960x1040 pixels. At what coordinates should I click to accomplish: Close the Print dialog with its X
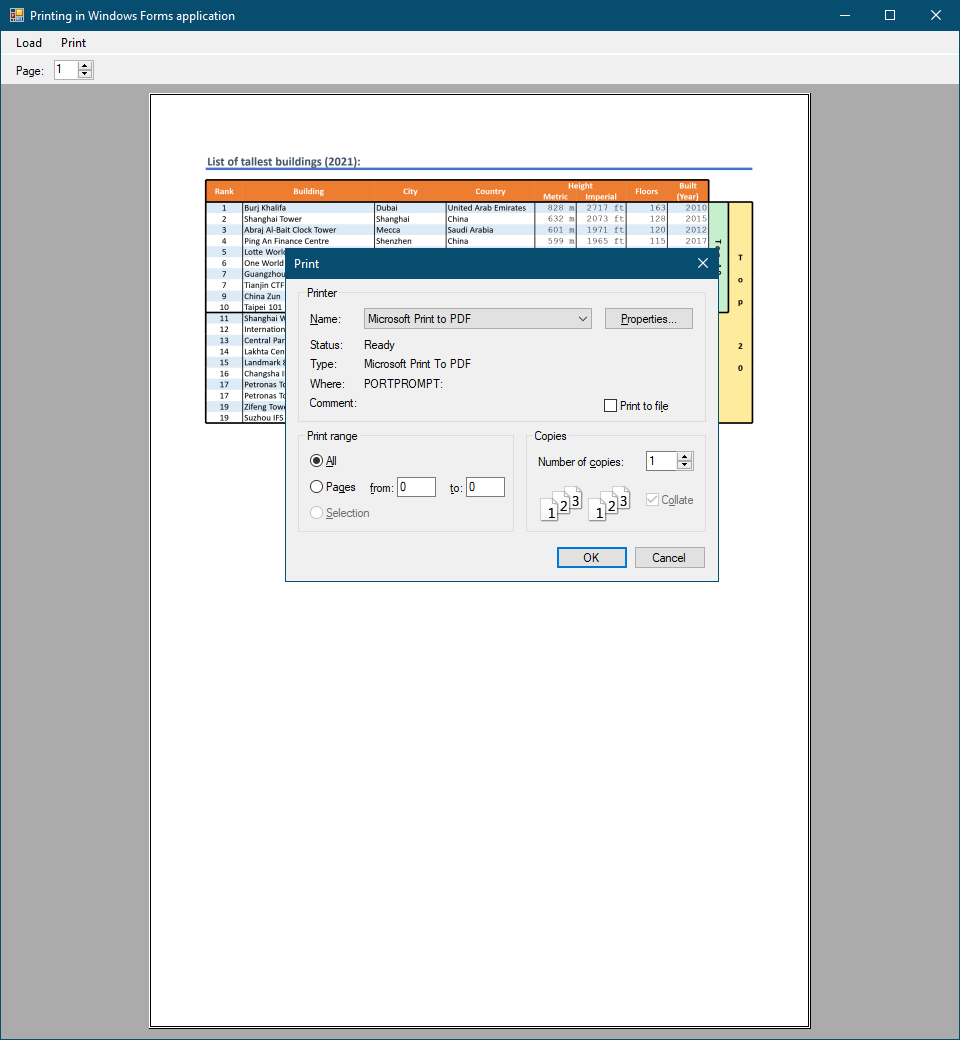point(703,263)
